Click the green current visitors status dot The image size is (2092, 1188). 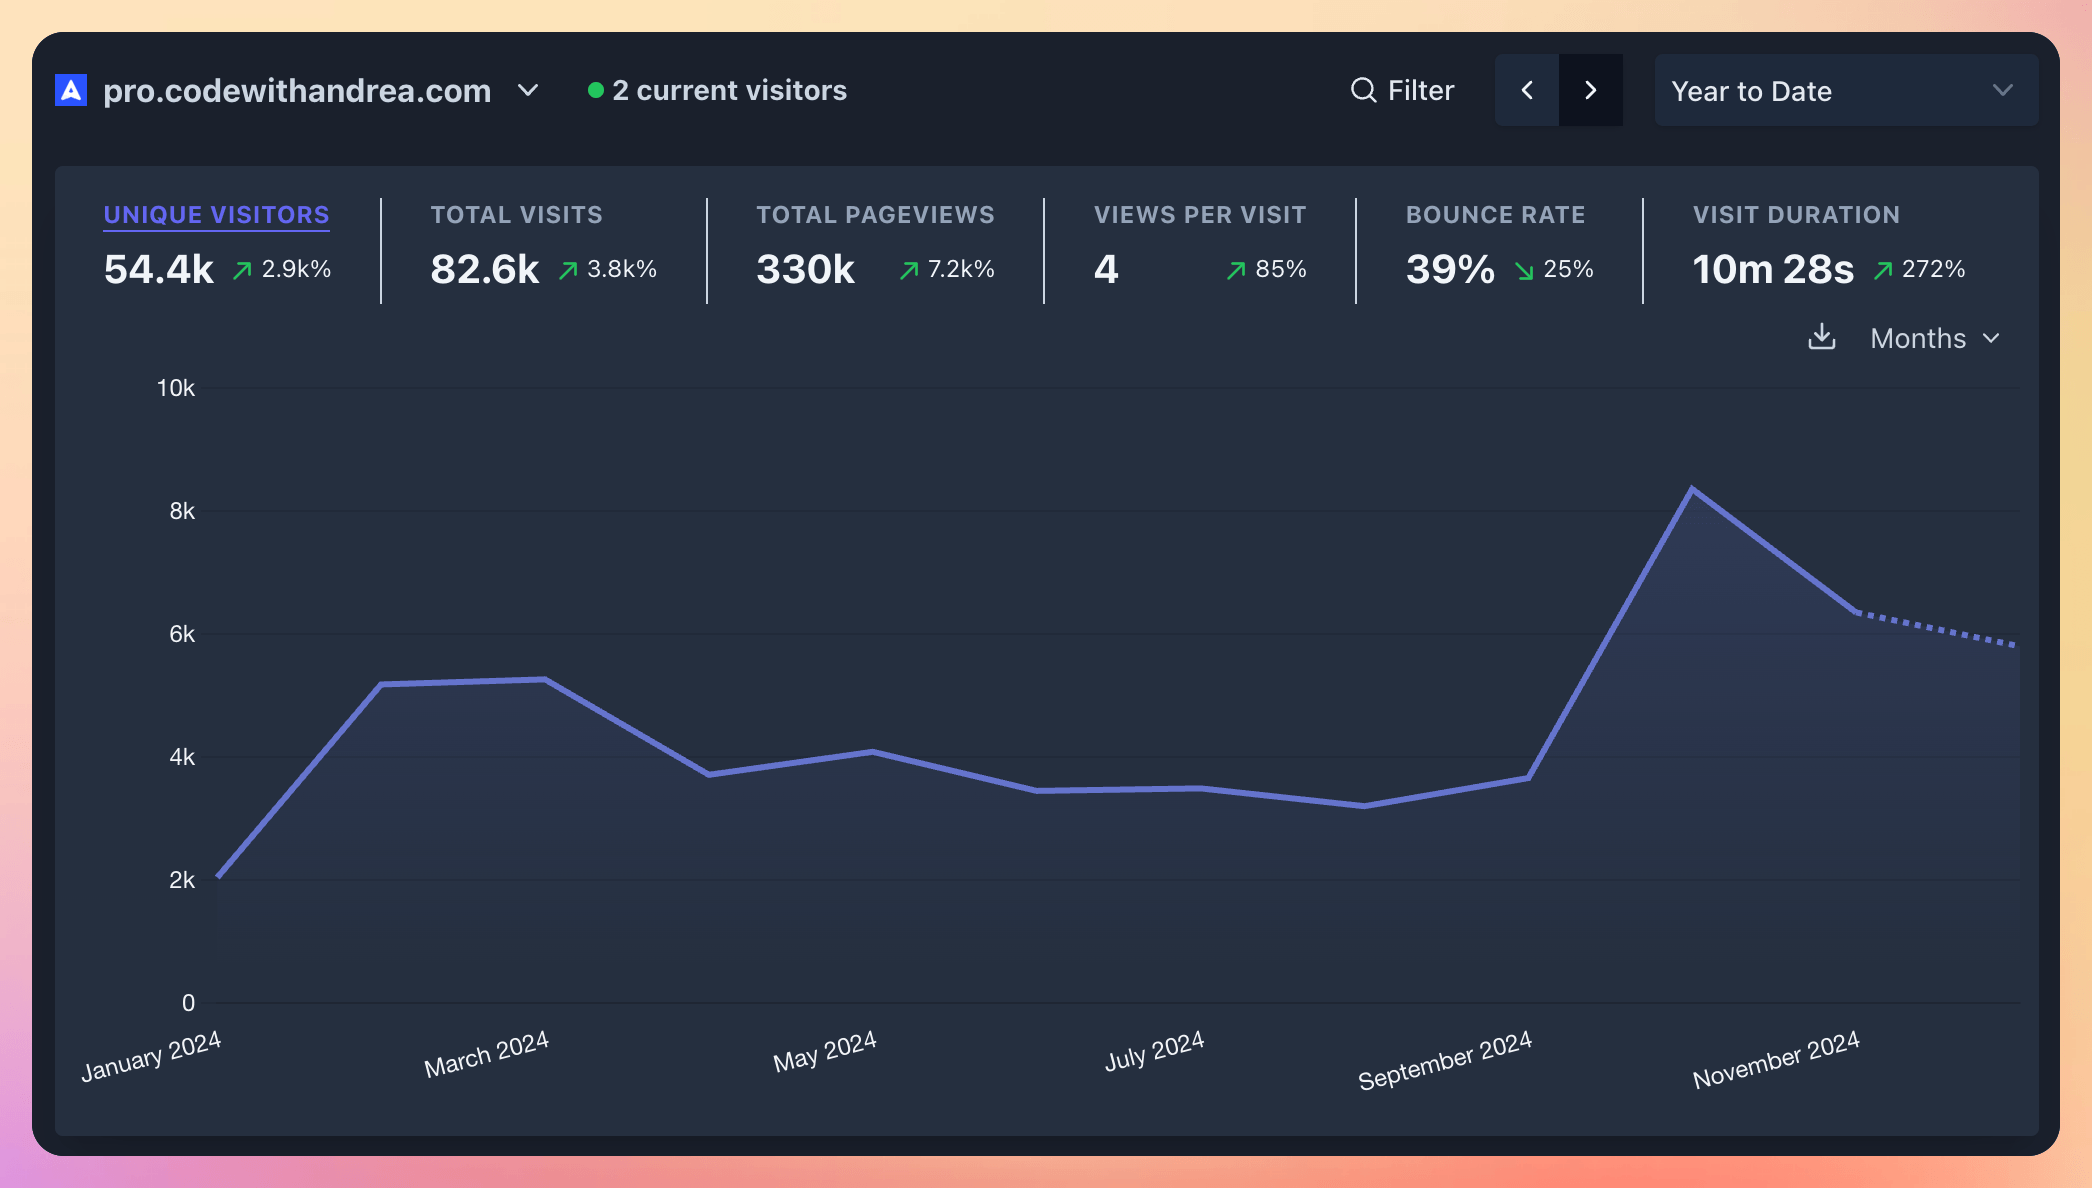tap(597, 89)
